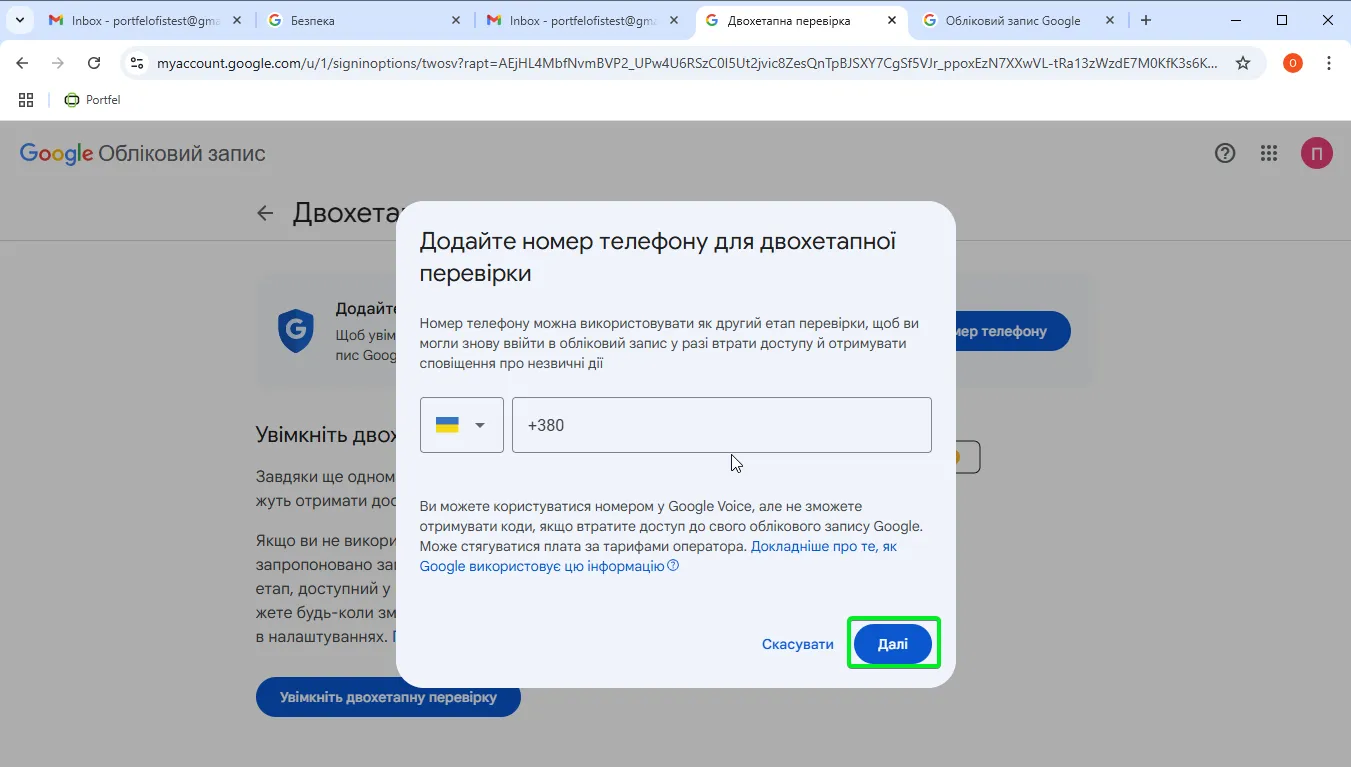Click the номер телефону button behind dialog
Screen dimensions: 1351x767
coord(1012,331)
